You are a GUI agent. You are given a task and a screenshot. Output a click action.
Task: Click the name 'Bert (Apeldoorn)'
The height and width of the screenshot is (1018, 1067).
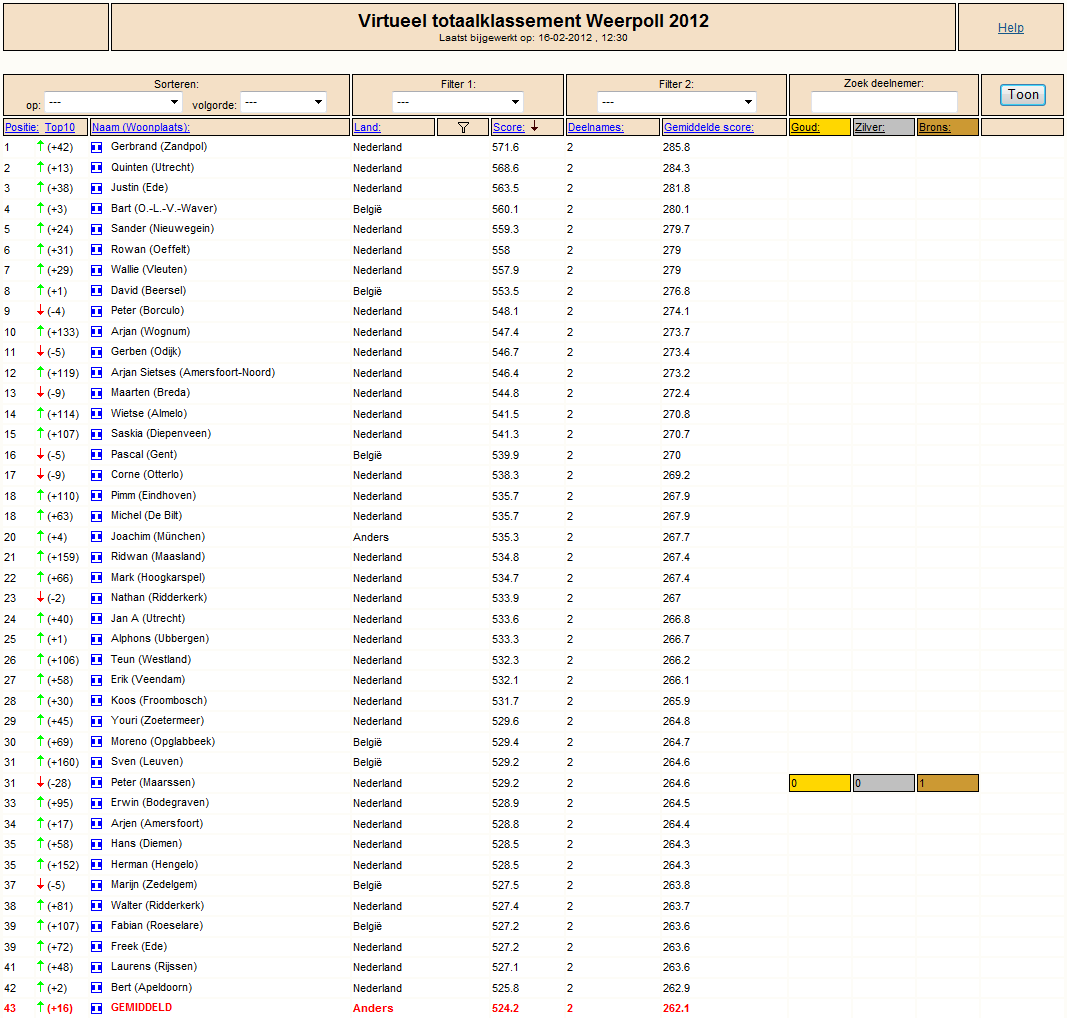(x=151, y=987)
